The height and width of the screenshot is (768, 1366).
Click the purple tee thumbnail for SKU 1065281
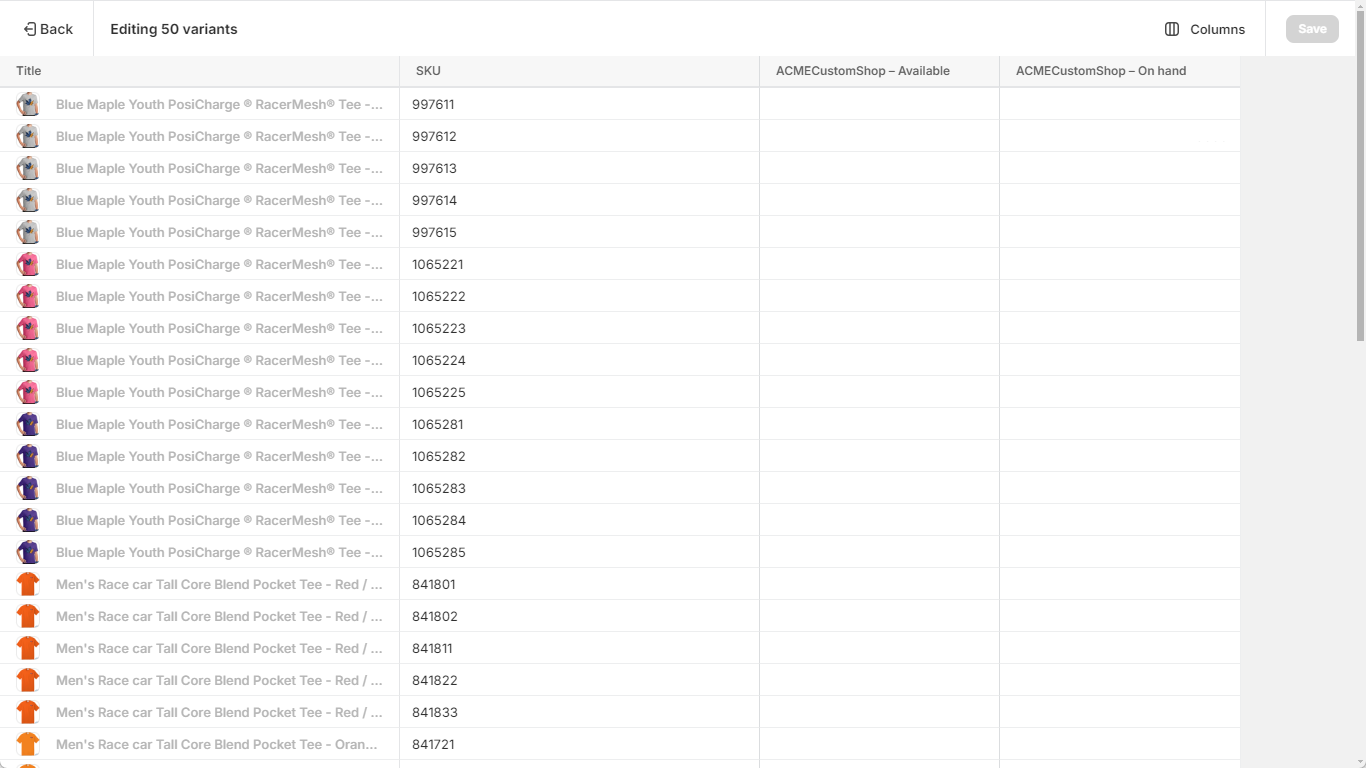pos(27,424)
